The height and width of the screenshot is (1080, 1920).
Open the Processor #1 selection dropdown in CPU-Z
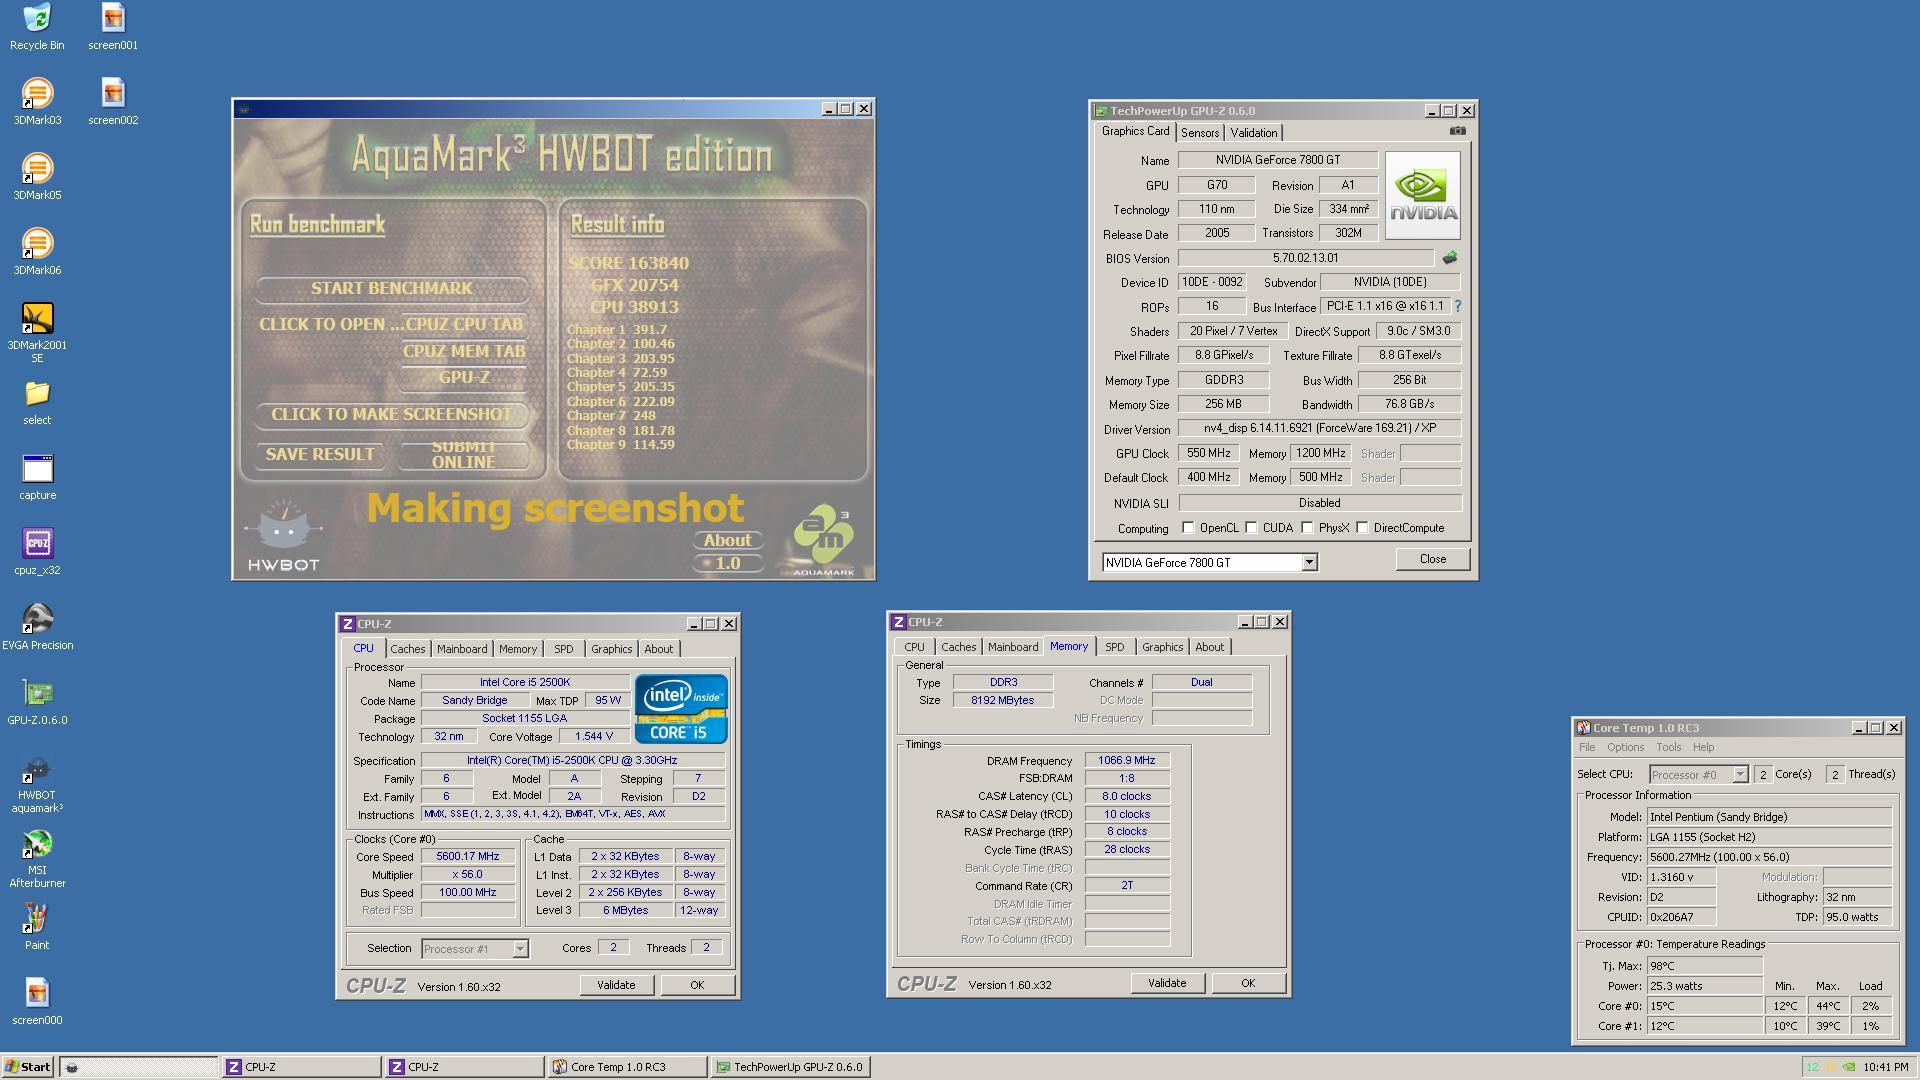(x=520, y=948)
